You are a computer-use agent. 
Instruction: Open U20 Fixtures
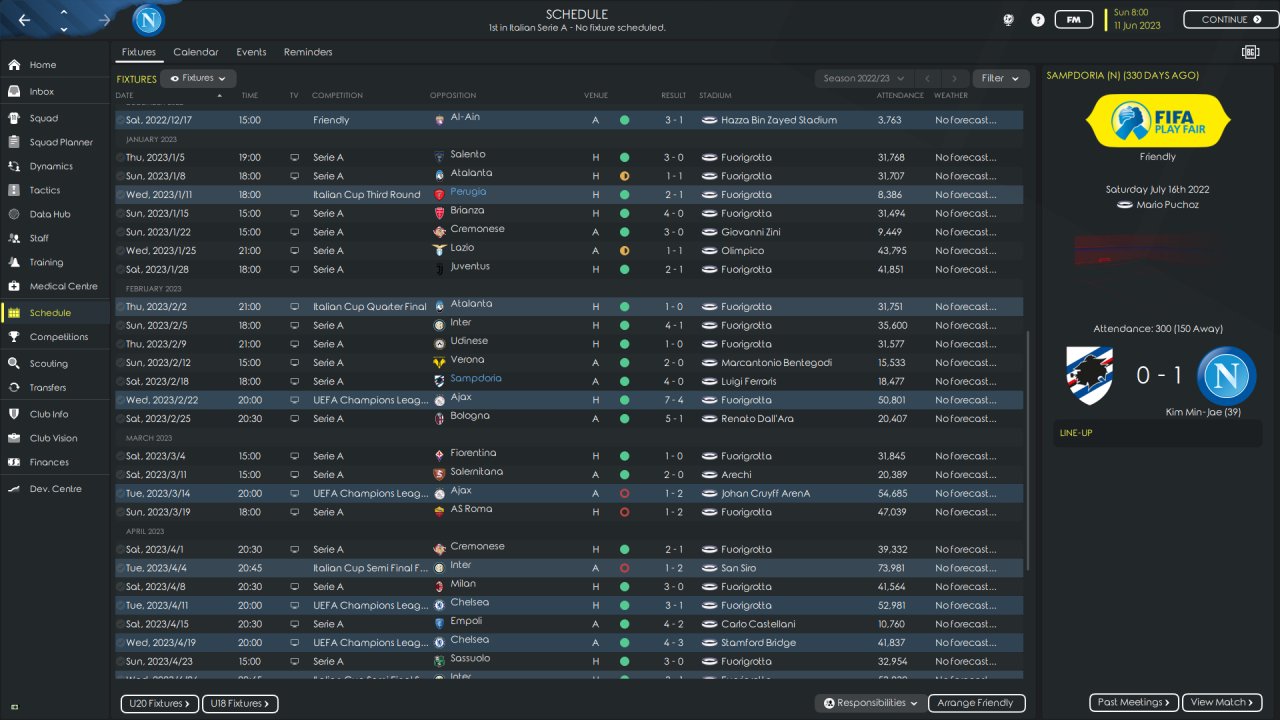tap(159, 703)
